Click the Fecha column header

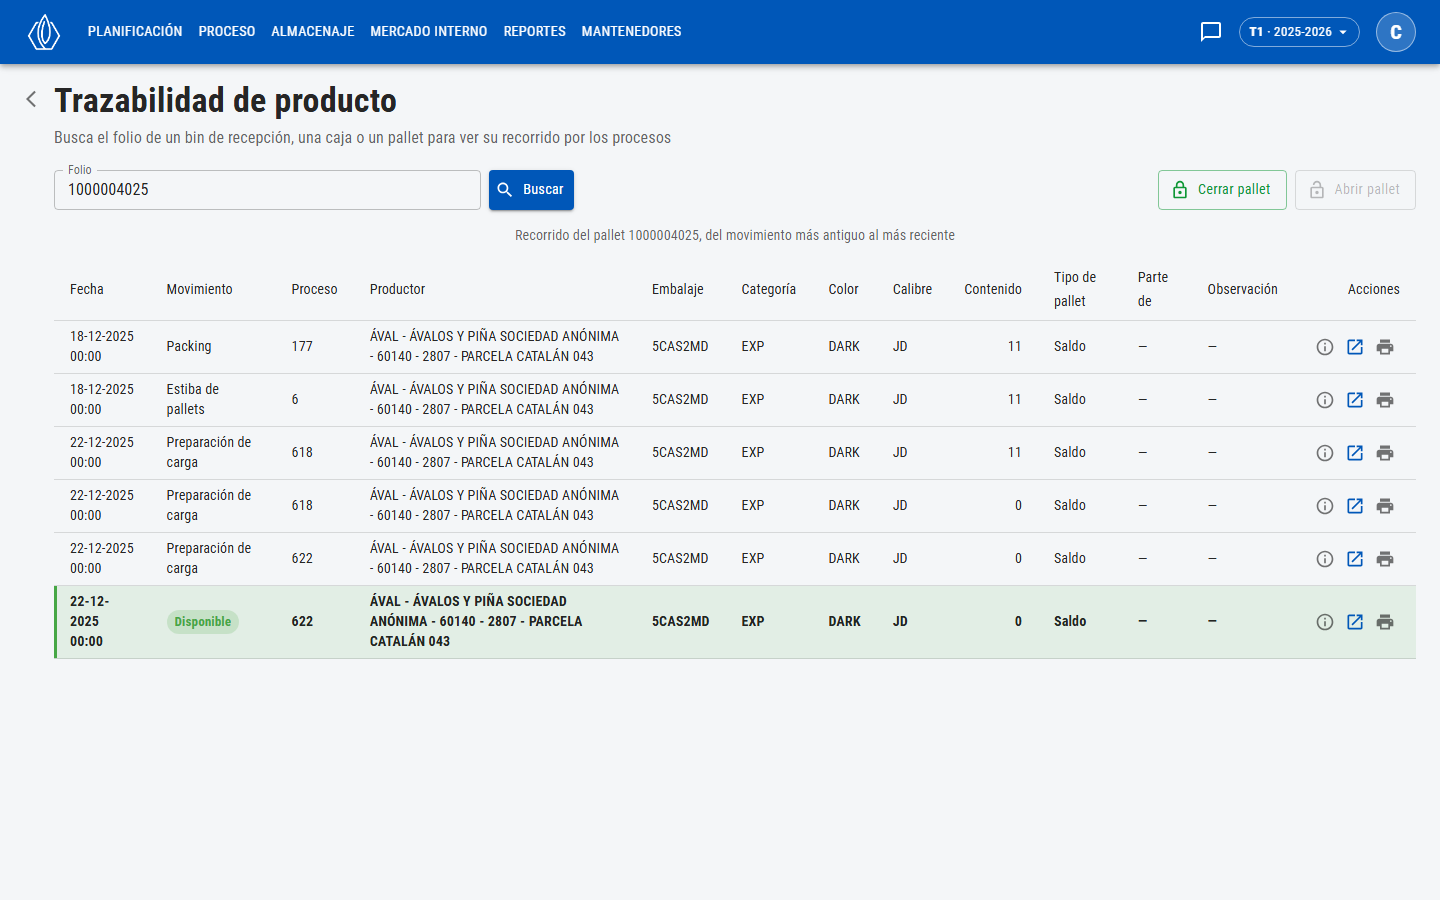[x=87, y=289]
